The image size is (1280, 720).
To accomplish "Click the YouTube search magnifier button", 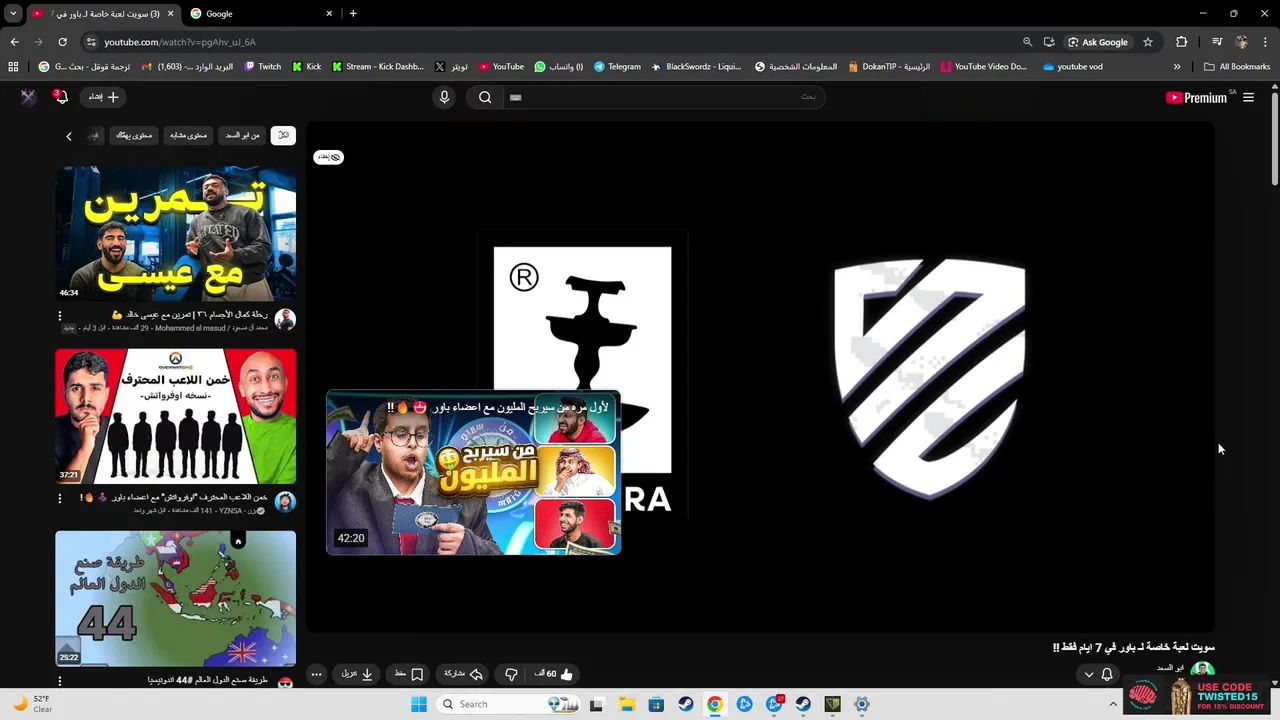I will point(485,97).
